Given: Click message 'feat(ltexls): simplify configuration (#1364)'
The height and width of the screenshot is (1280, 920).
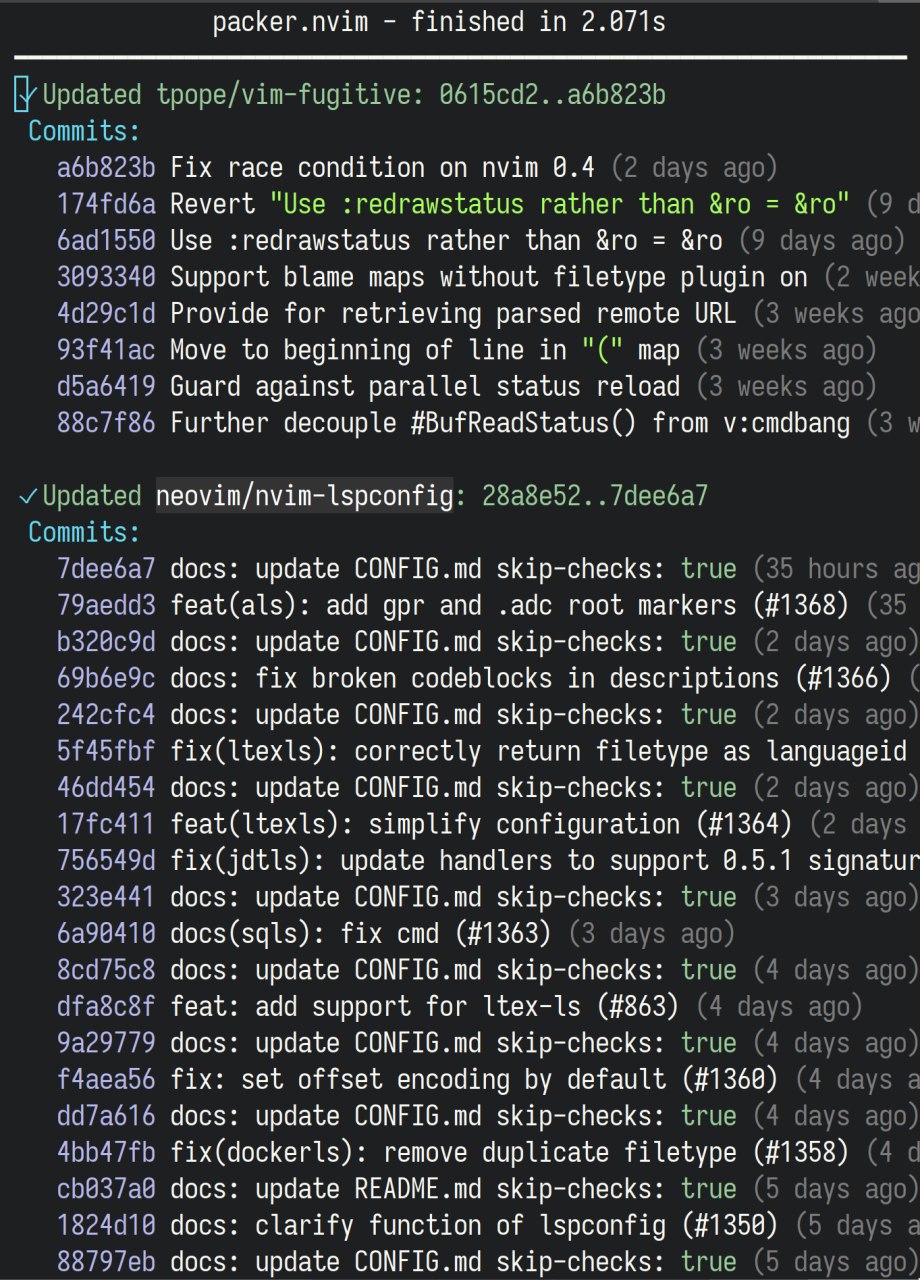Looking at the screenshot, I should point(481,824).
